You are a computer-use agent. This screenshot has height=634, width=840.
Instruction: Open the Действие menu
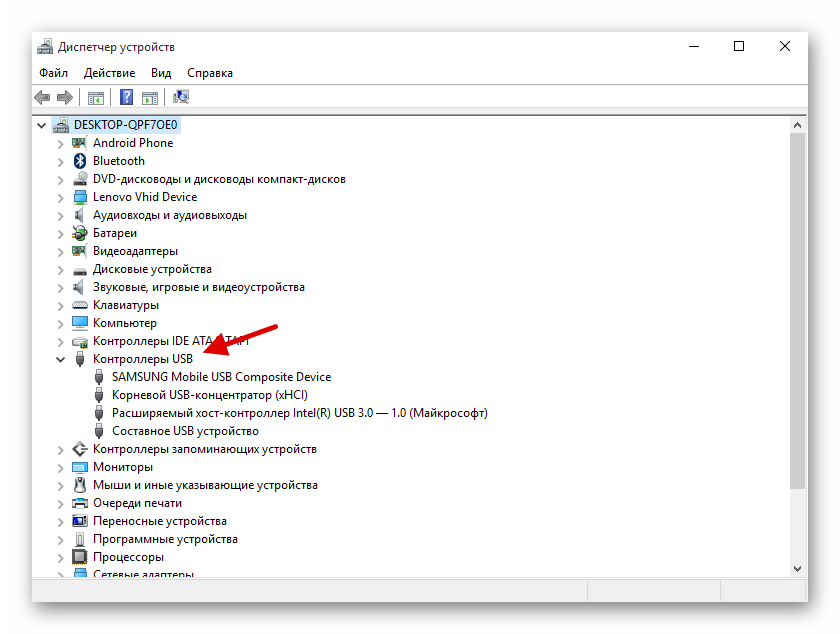coord(109,73)
